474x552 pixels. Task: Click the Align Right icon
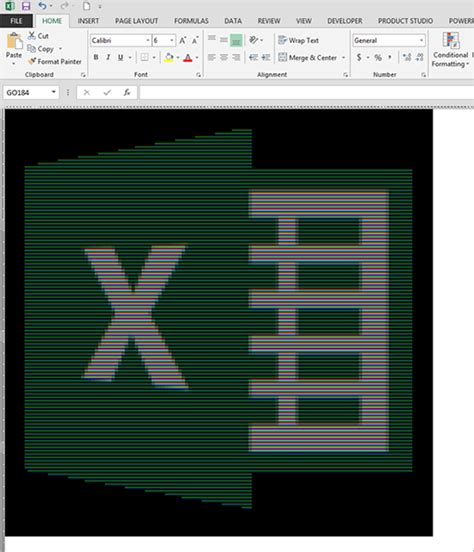236,57
